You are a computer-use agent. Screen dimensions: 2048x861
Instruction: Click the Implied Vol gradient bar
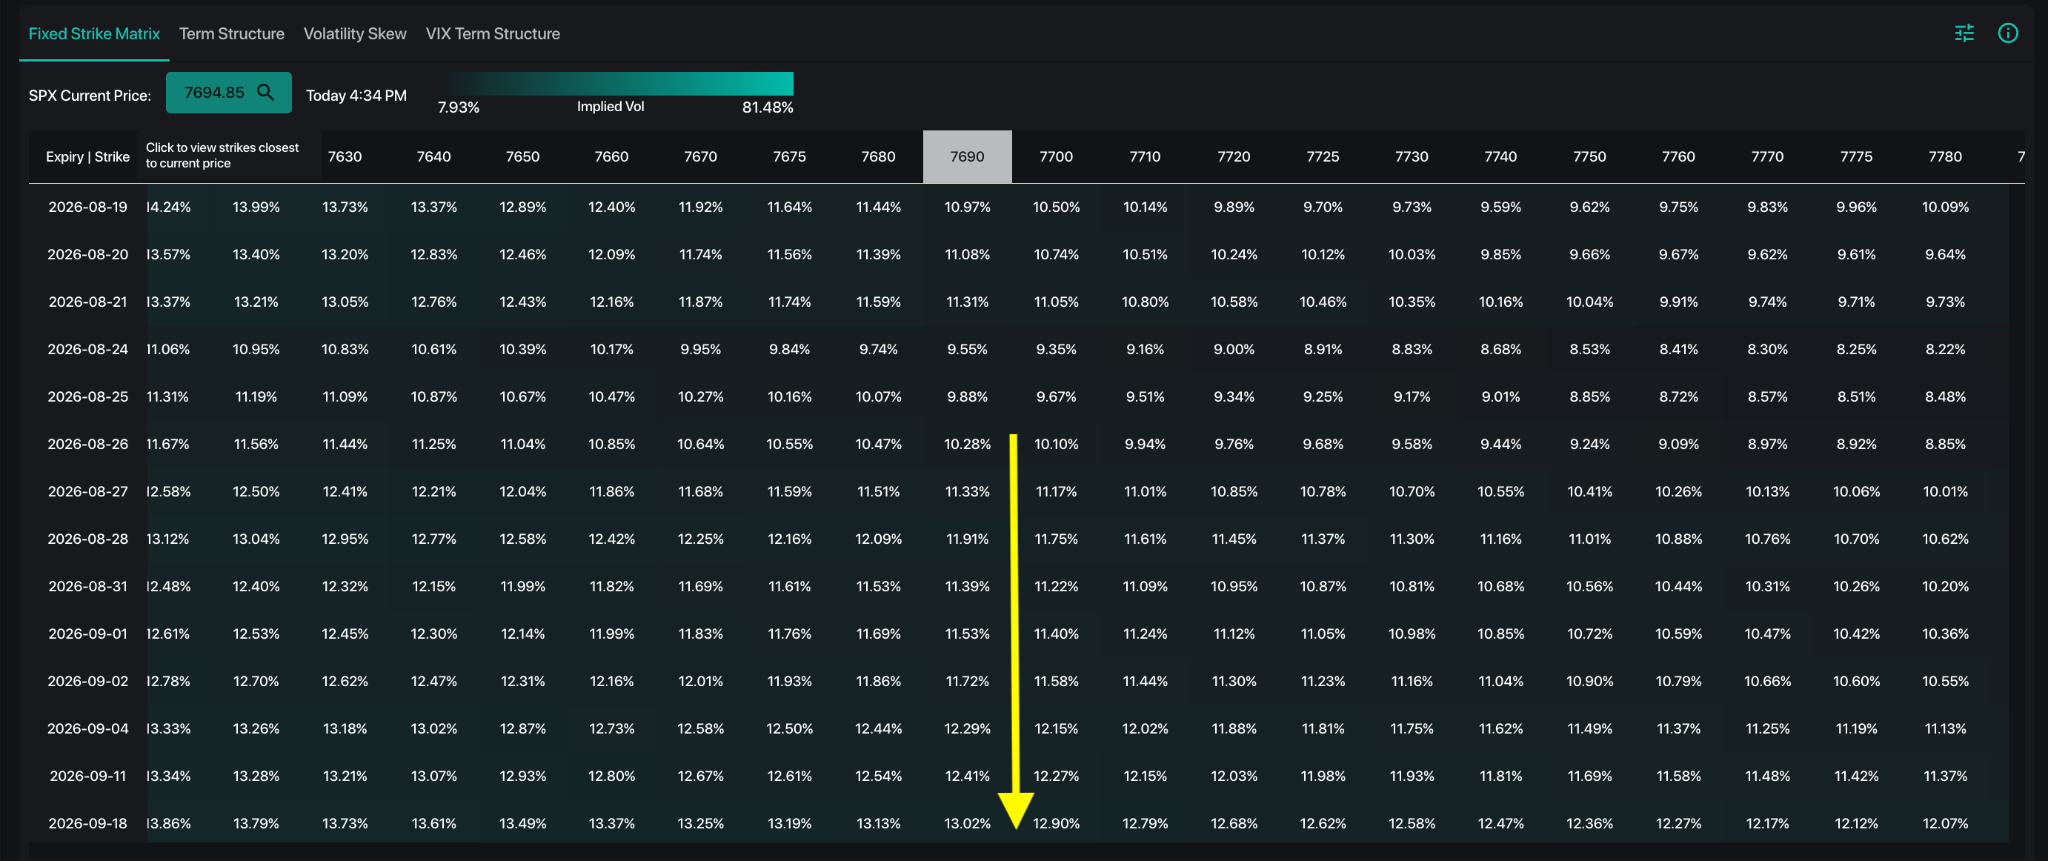click(616, 83)
